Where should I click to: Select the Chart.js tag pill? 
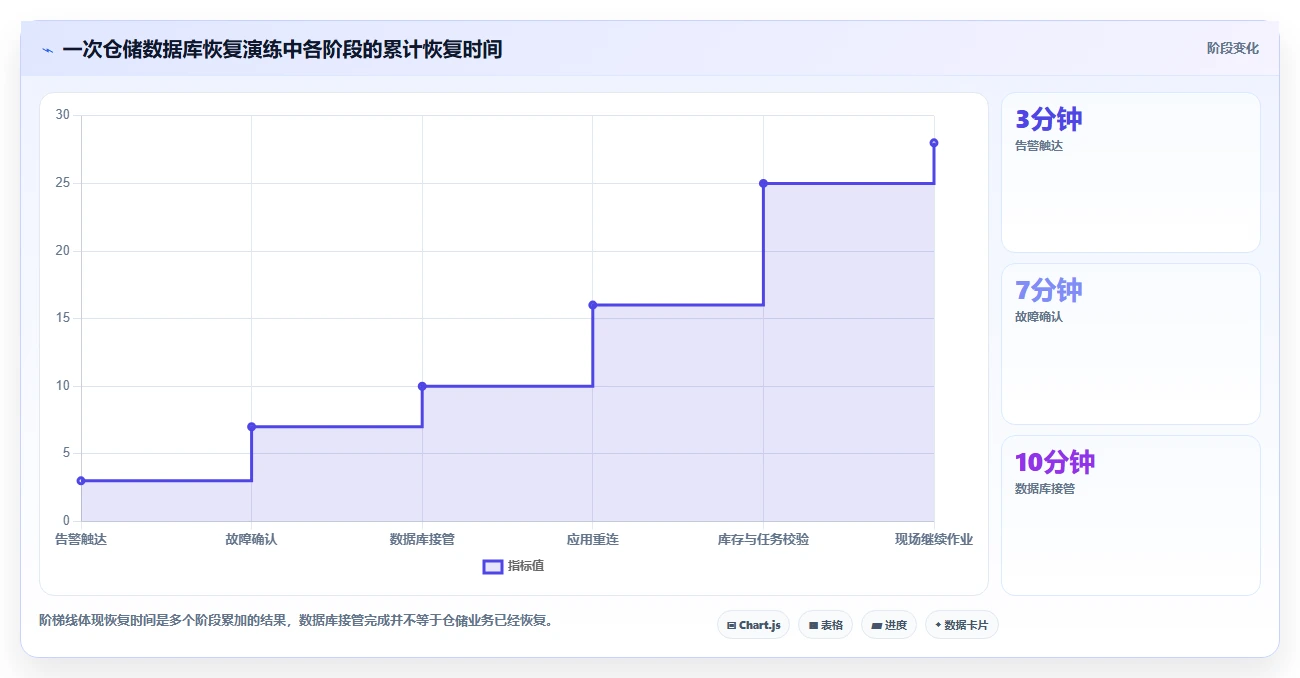click(753, 625)
